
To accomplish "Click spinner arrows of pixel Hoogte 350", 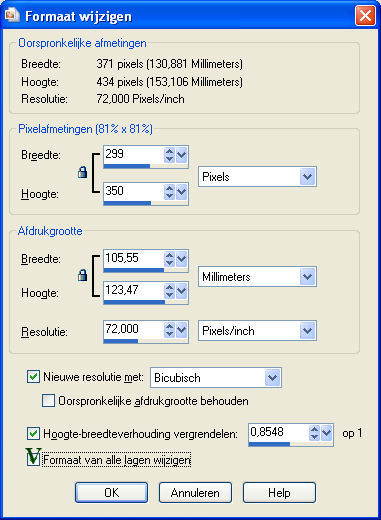I will (x=170, y=192).
